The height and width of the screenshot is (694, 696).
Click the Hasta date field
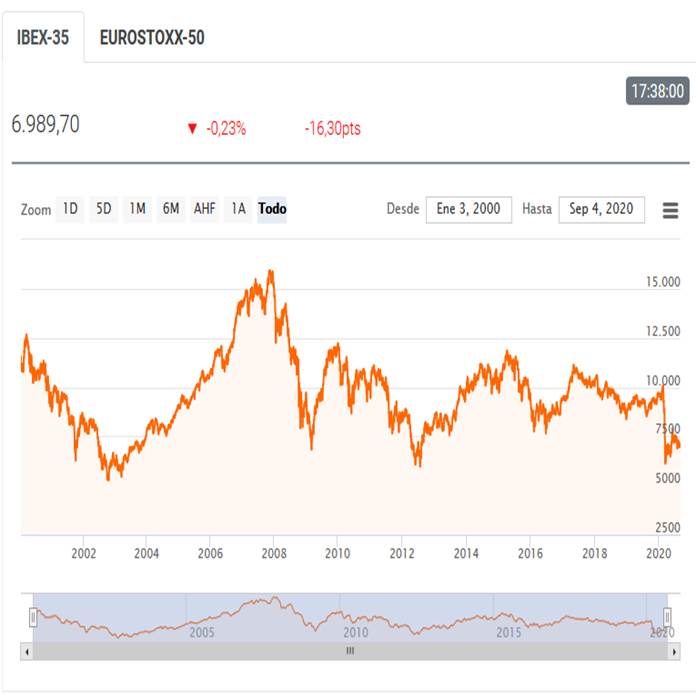601,209
